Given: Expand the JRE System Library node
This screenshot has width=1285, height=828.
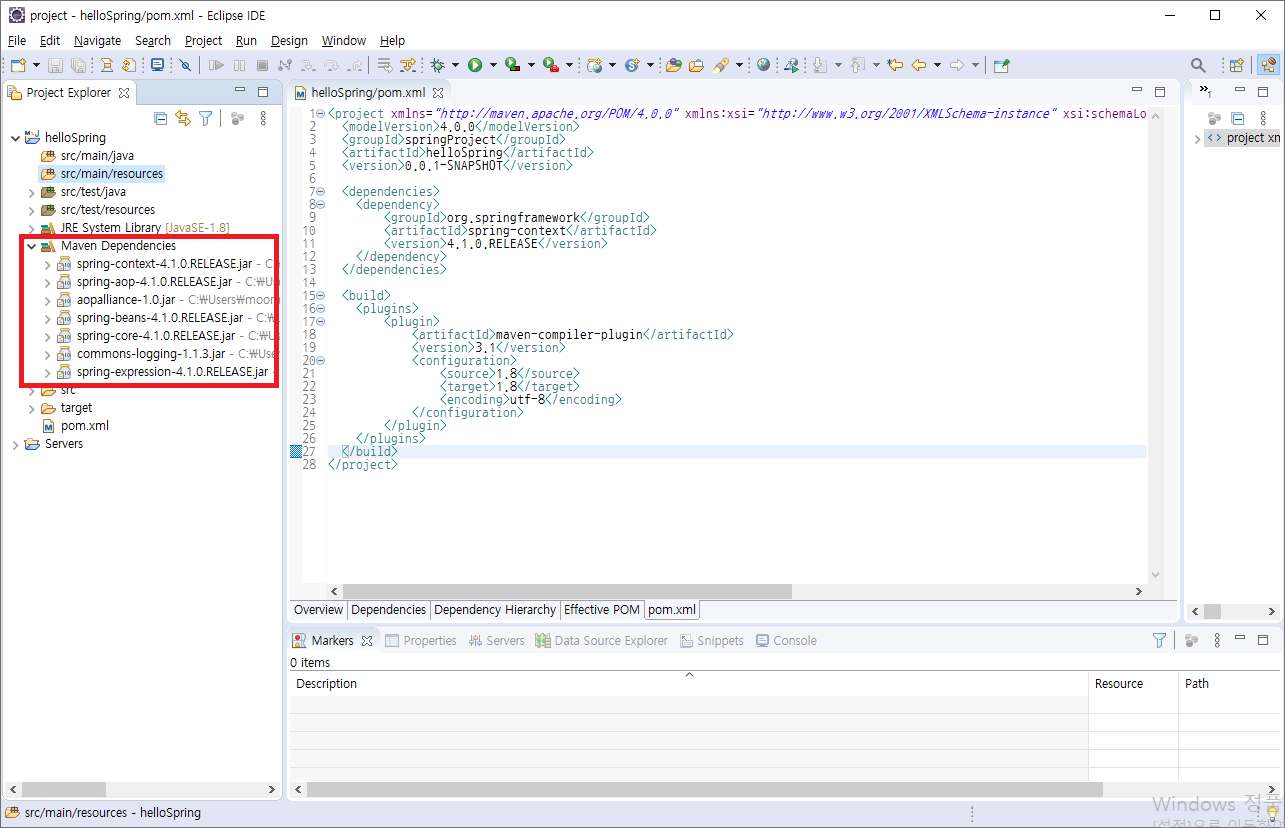Looking at the screenshot, I should point(31,228).
